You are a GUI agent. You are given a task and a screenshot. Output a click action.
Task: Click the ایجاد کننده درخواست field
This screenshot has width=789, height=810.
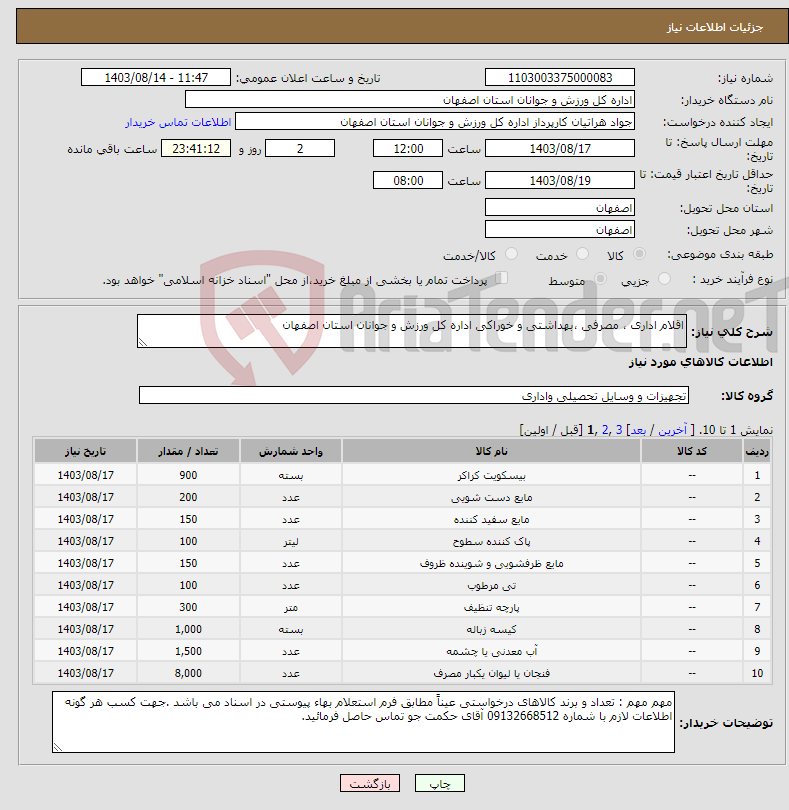coord(435,122)
